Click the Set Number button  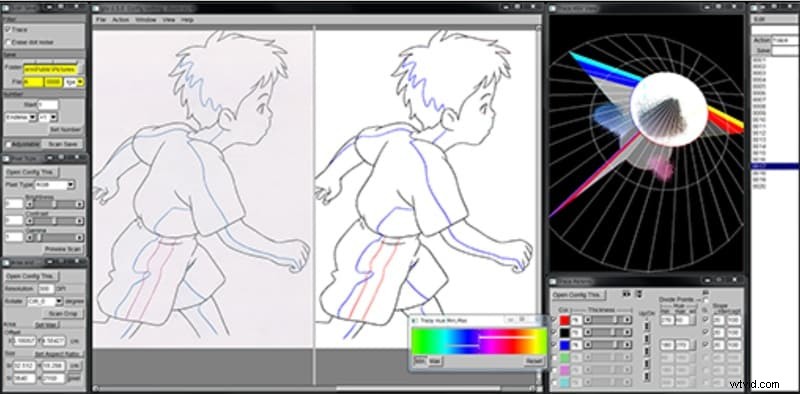(65, 130)
